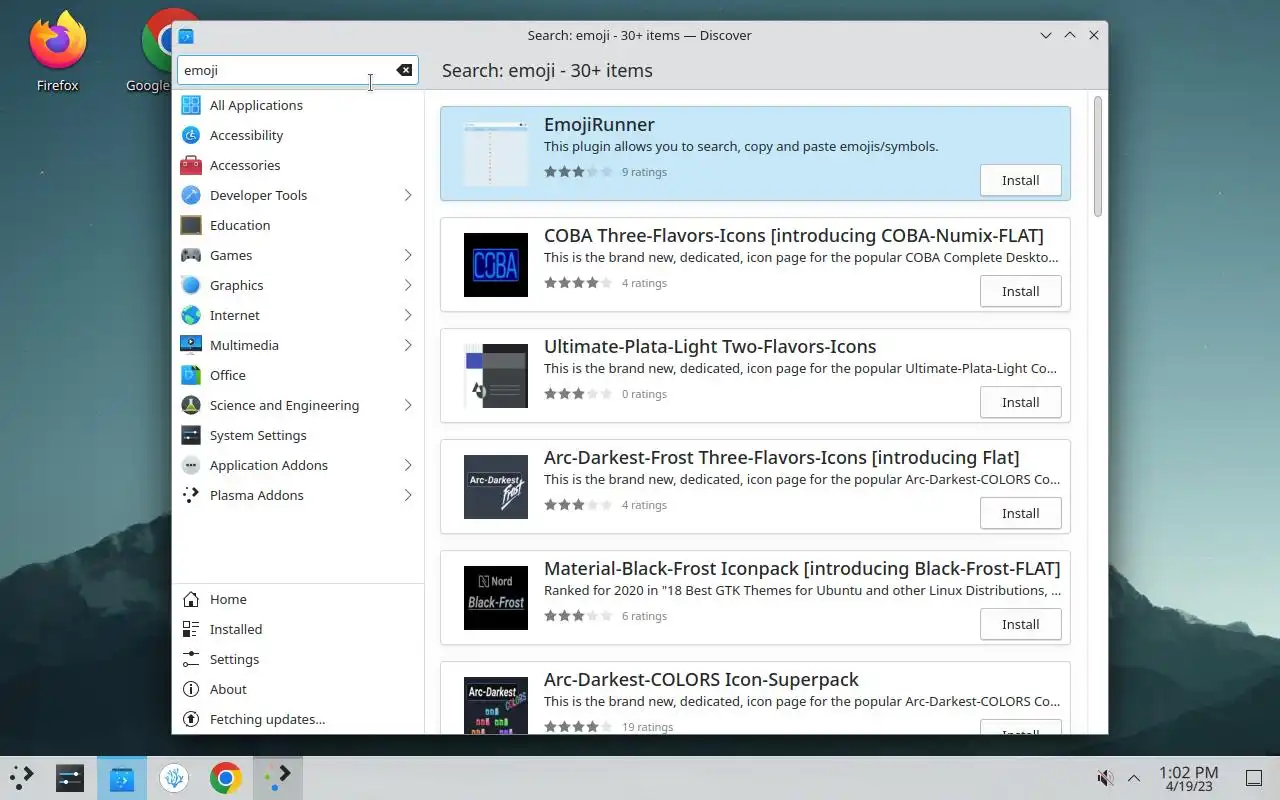Click the results list scrollbar
Screen dimensions: 1280x800
point(1098,156)
